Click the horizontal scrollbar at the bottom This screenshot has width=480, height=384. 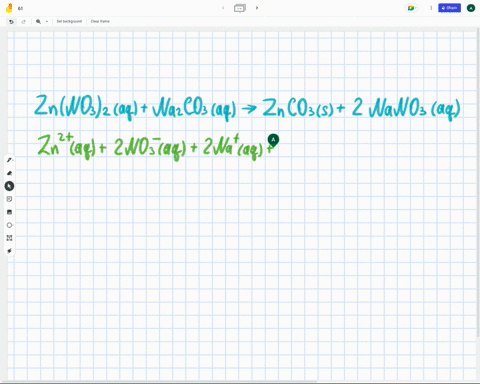tap(158, 381)
